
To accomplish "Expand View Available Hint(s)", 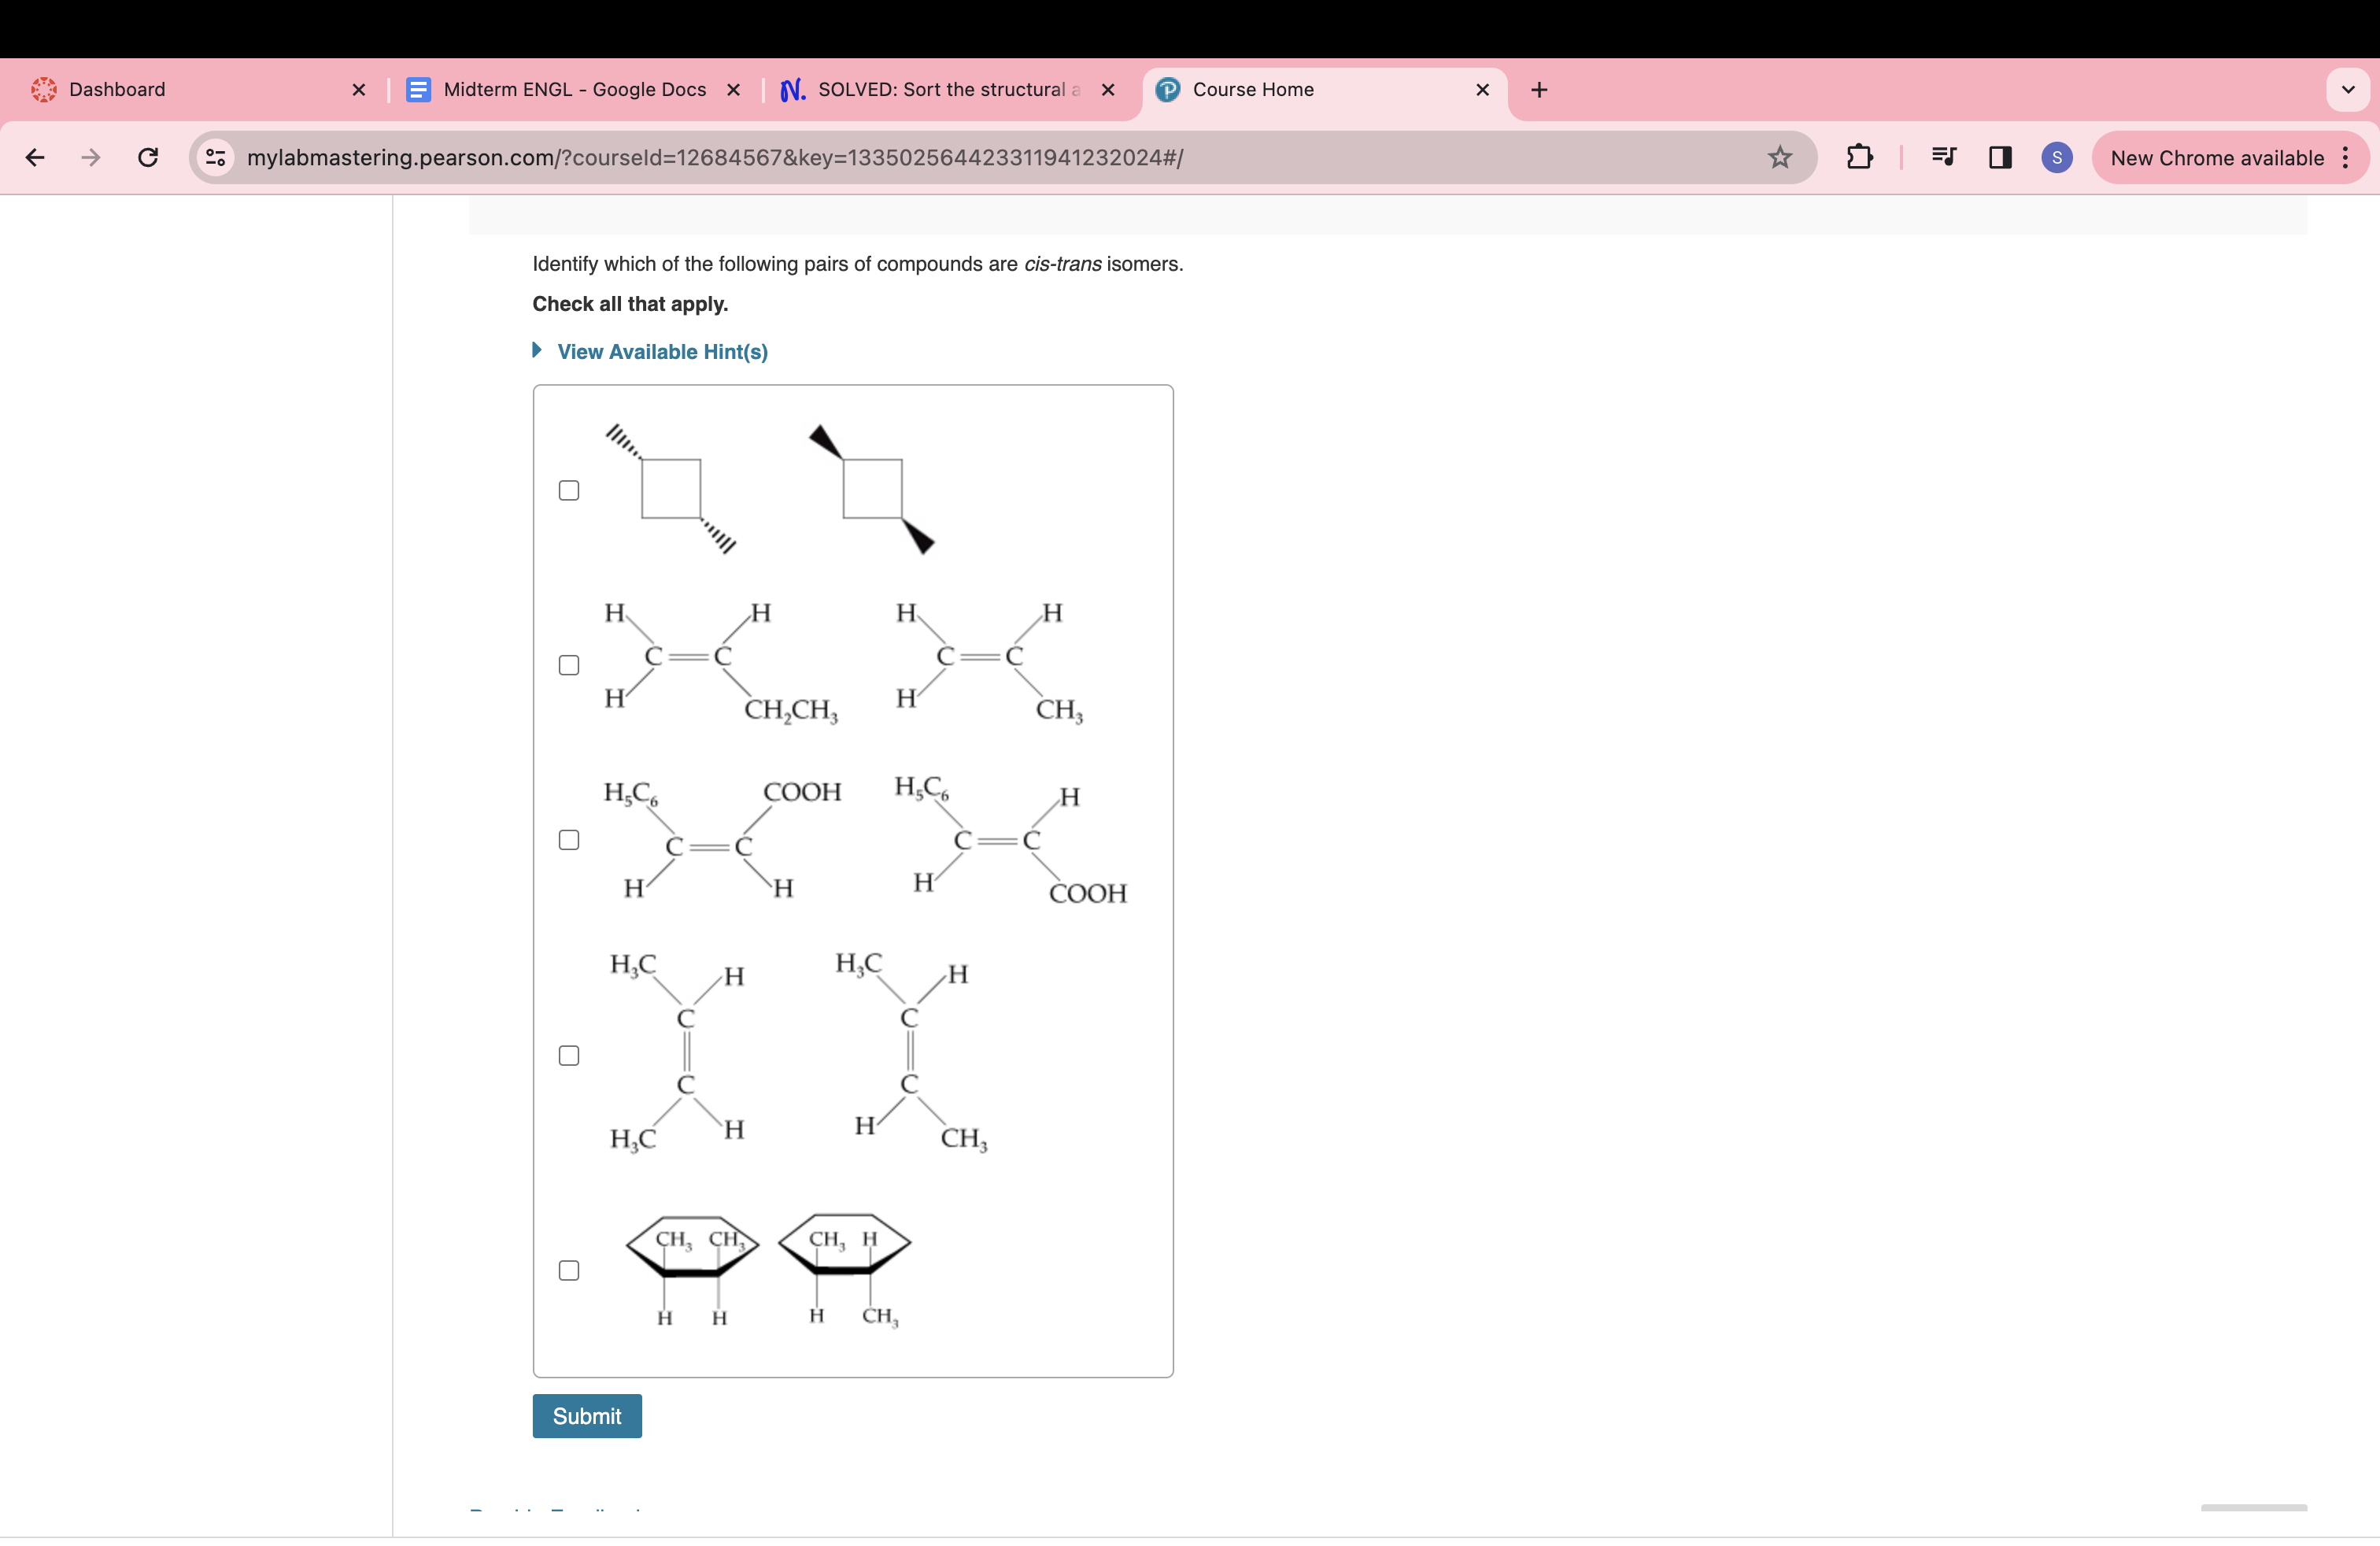I will click(661, 352).
